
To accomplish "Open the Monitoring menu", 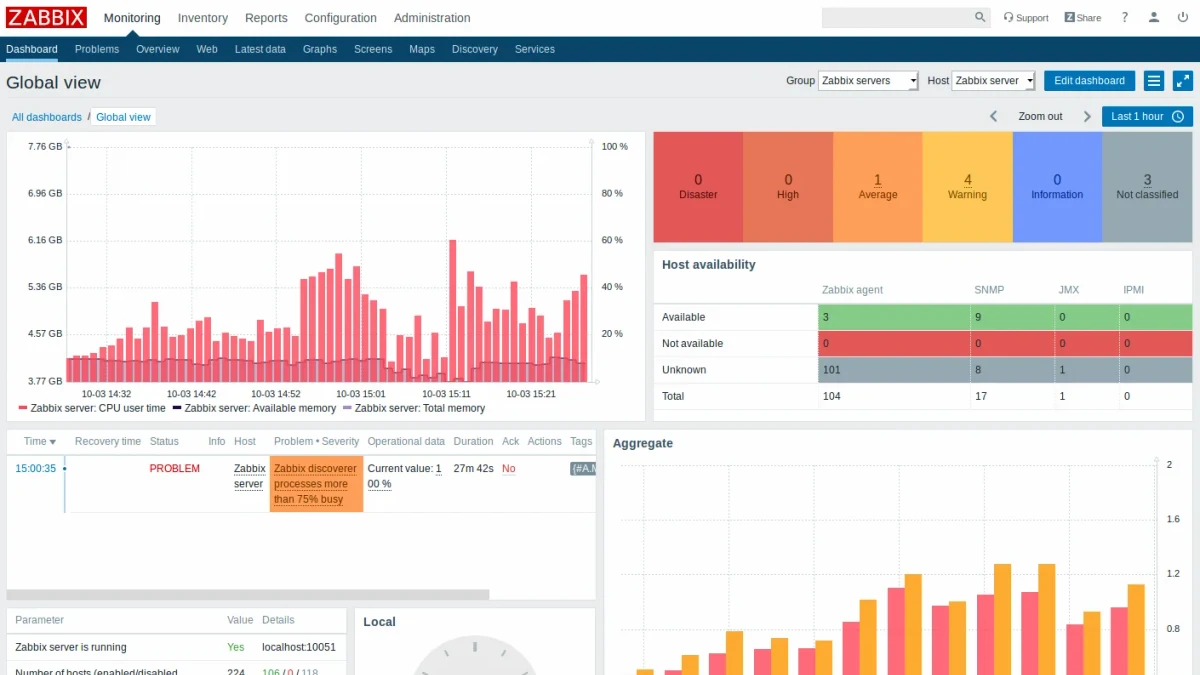I will click(x=132, y=18).
